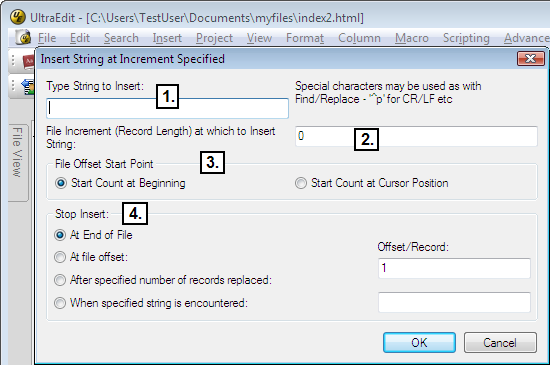Focus the Type String to Insert field
The image size is (550, 365).
pyautogui.click(x=167, y=108)
